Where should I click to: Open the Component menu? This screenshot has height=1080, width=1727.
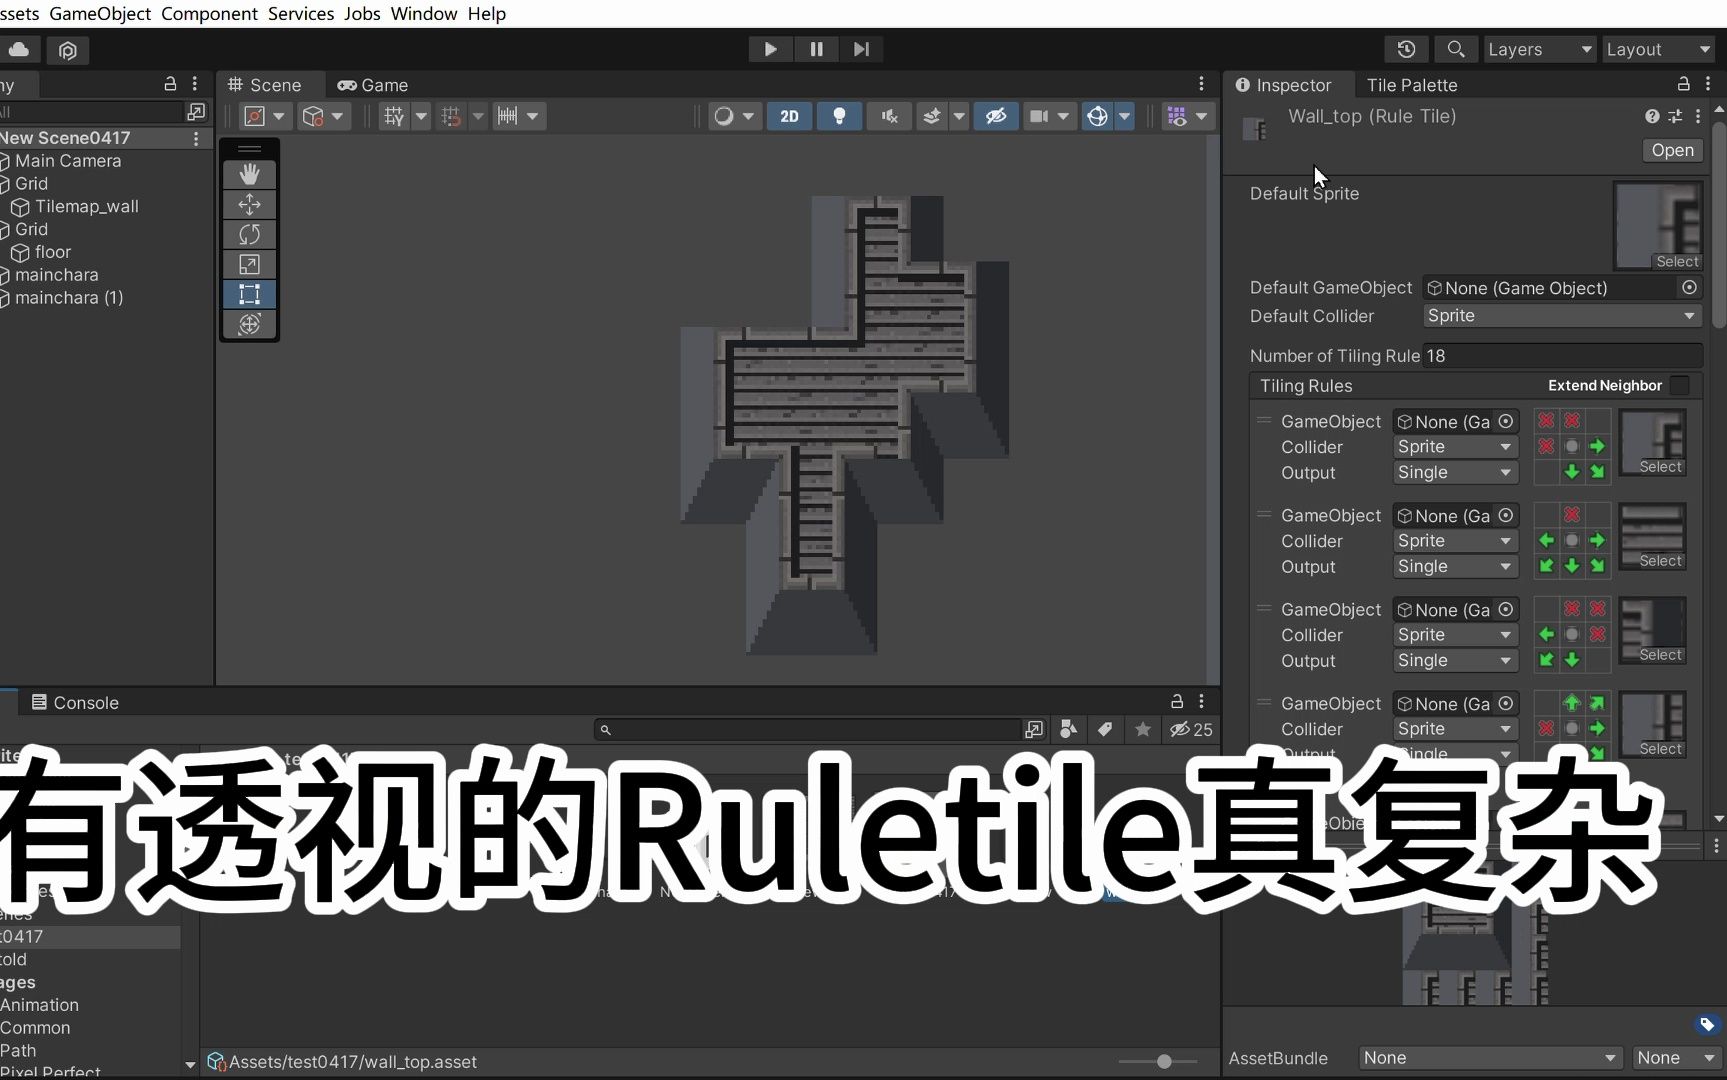[209, 13]
